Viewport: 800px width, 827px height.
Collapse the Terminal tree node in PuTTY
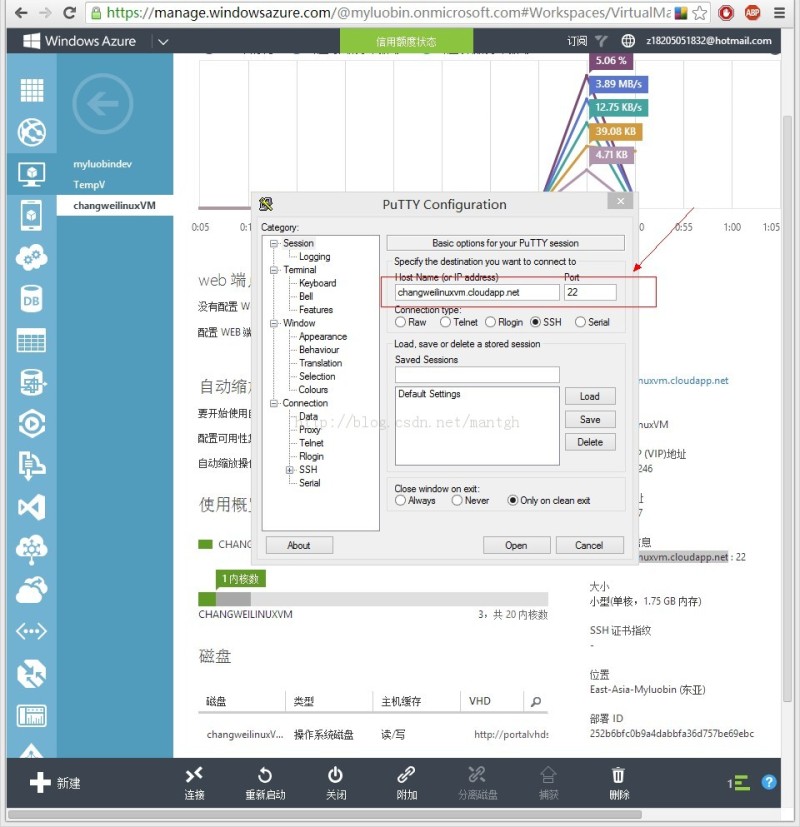tap(274, 270)
